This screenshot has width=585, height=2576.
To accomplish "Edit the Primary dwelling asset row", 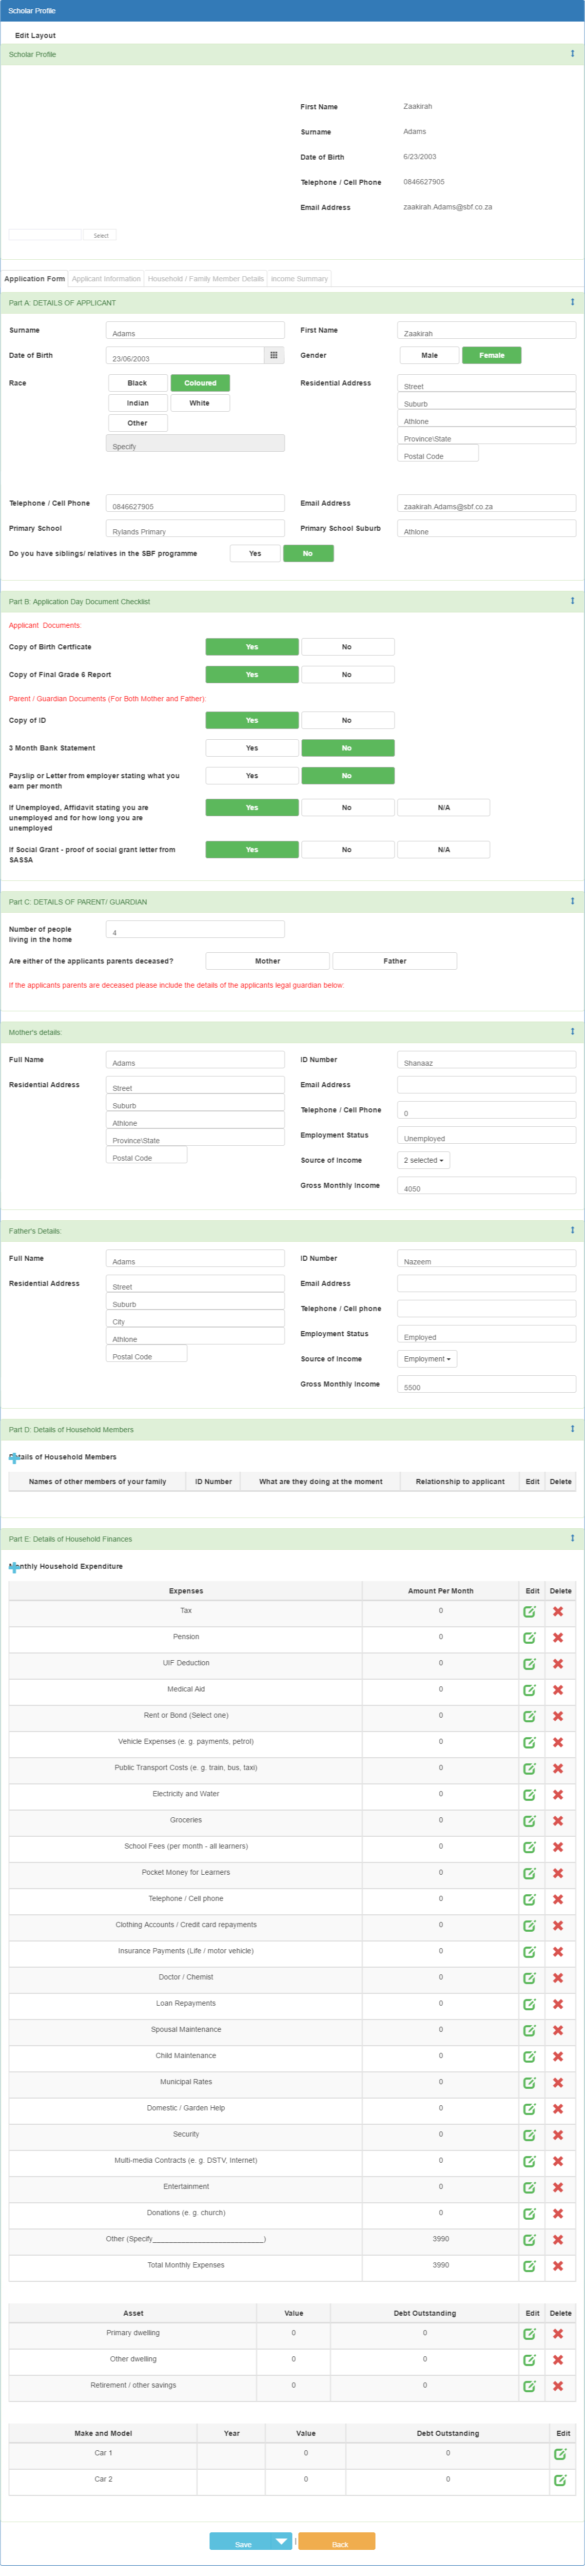I will click(x=530, y=2334).
